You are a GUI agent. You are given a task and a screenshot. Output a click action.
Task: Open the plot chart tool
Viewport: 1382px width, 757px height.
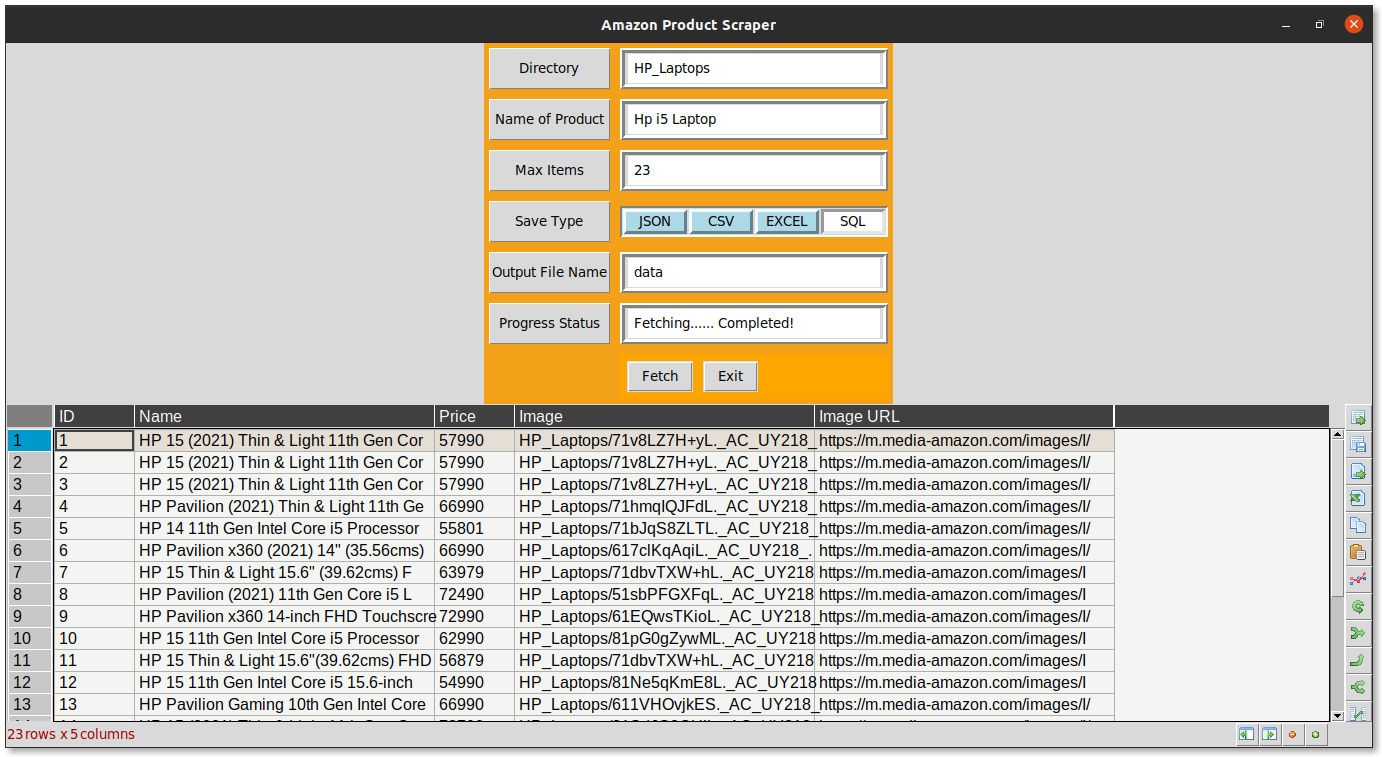click(x=1357, y=579)
